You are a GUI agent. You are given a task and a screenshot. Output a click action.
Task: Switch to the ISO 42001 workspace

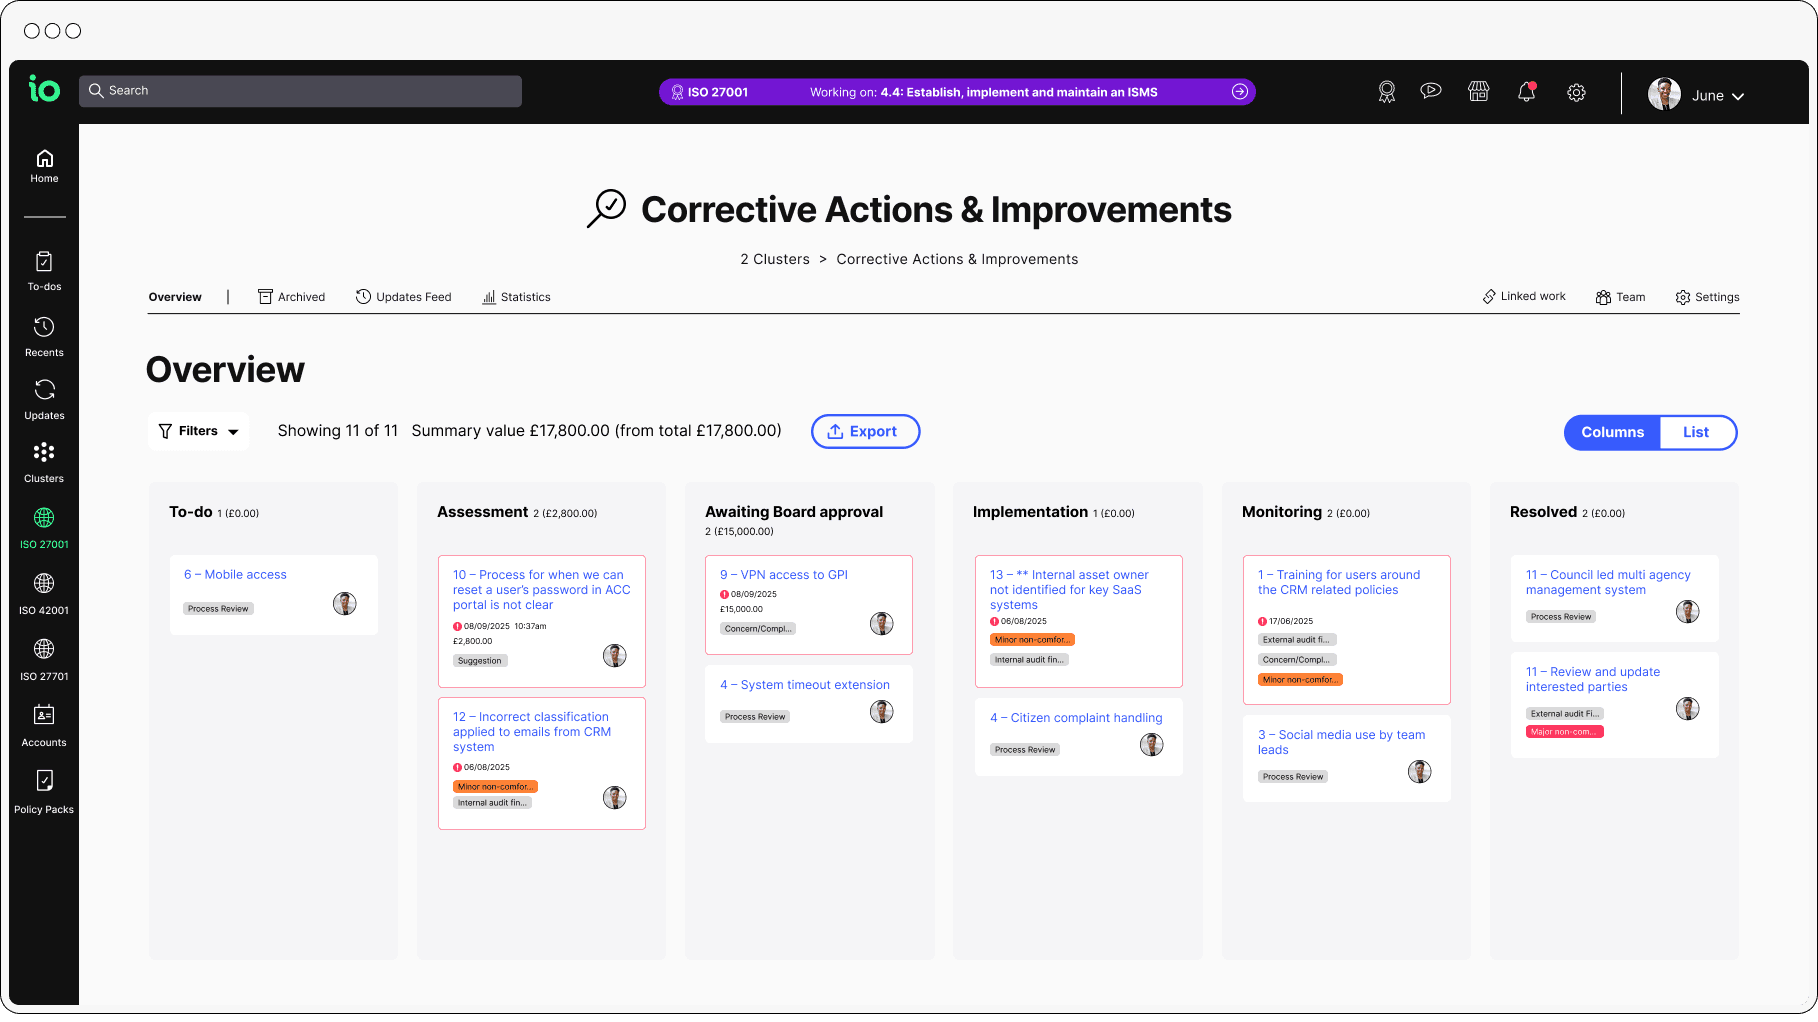click(x=44, y=590)
